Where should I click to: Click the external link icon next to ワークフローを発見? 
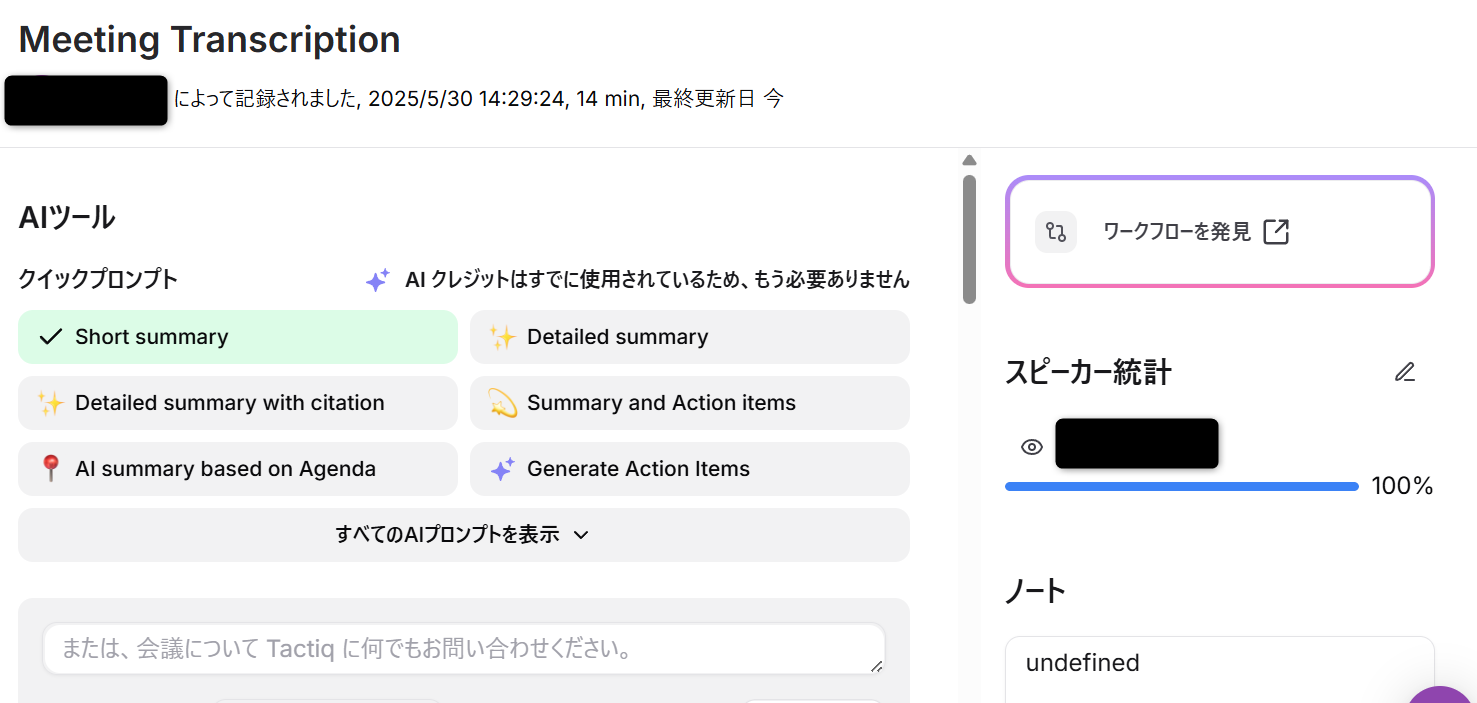click(1277, 231)
